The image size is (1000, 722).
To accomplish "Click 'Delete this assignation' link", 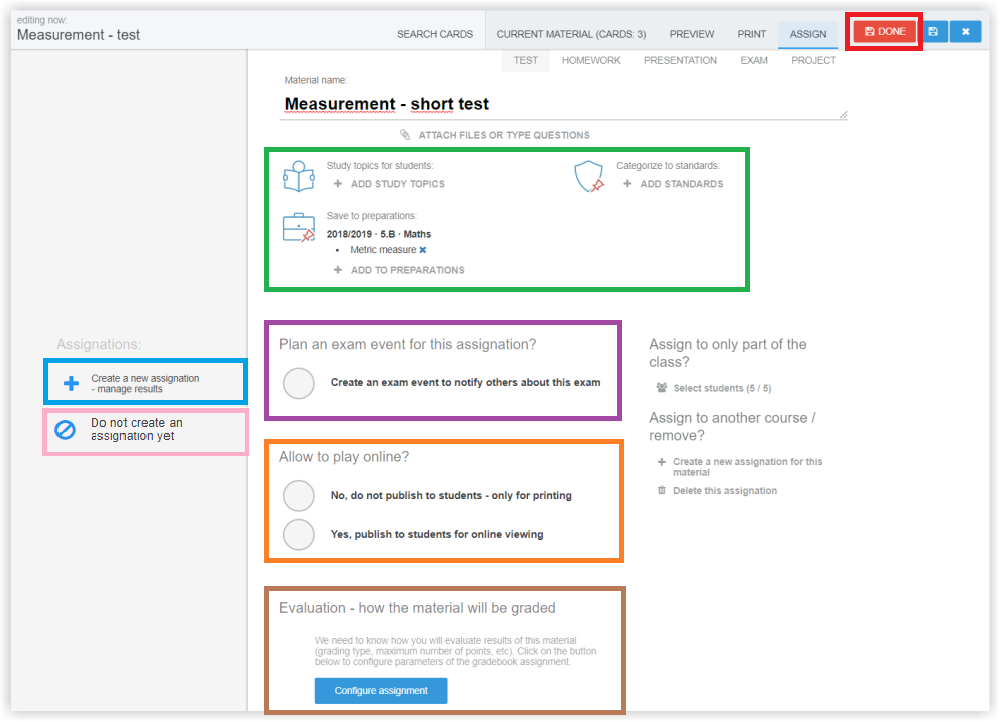I will click(x=725, y=490).
